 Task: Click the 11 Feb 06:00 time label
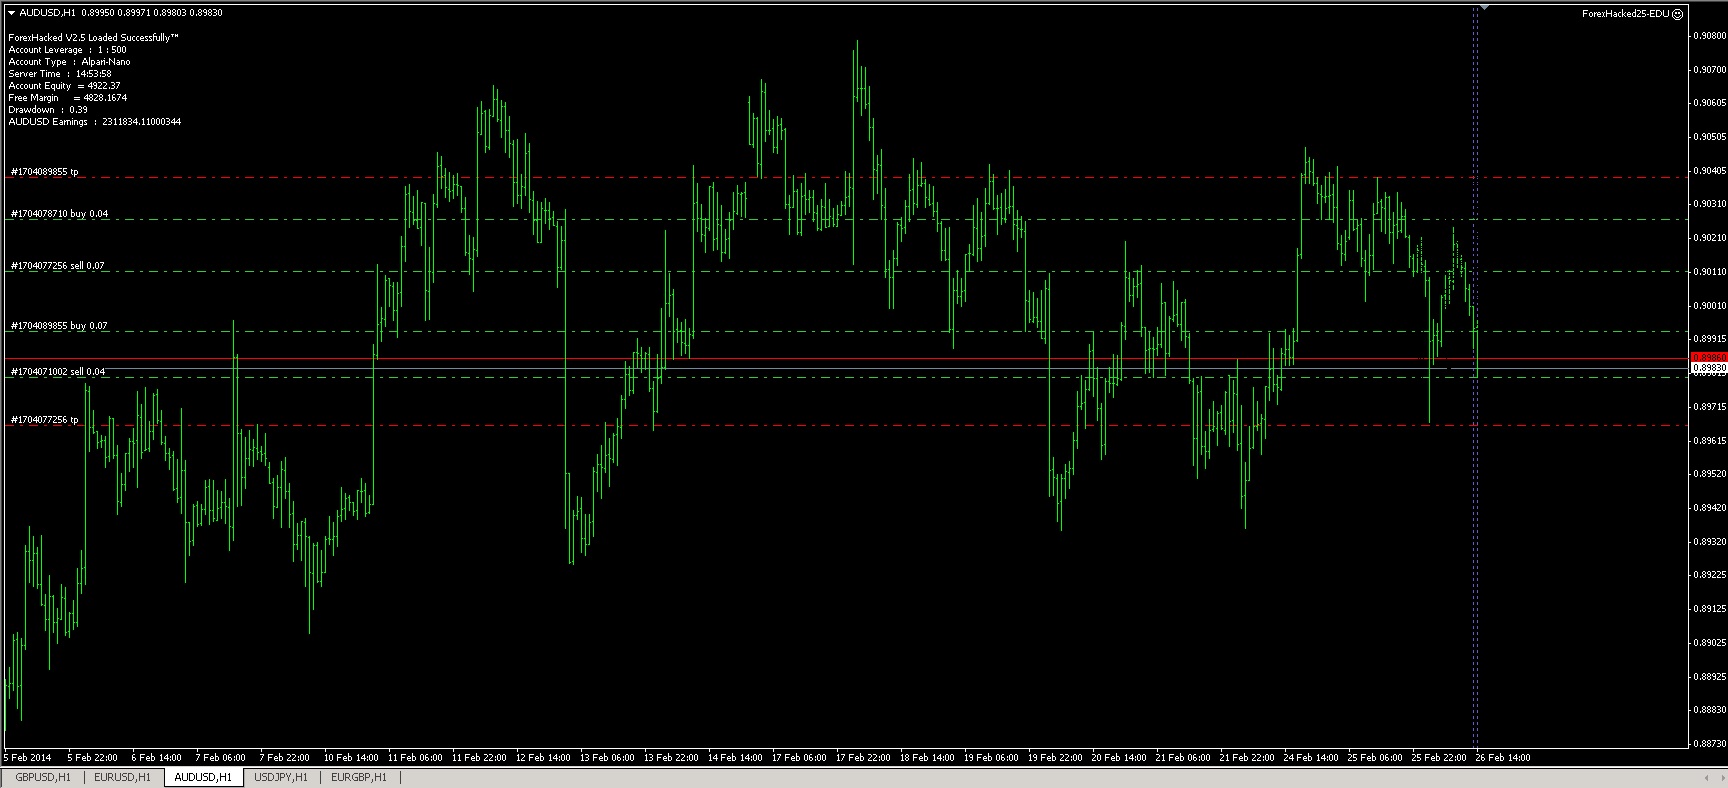click(x=414, y=758)
